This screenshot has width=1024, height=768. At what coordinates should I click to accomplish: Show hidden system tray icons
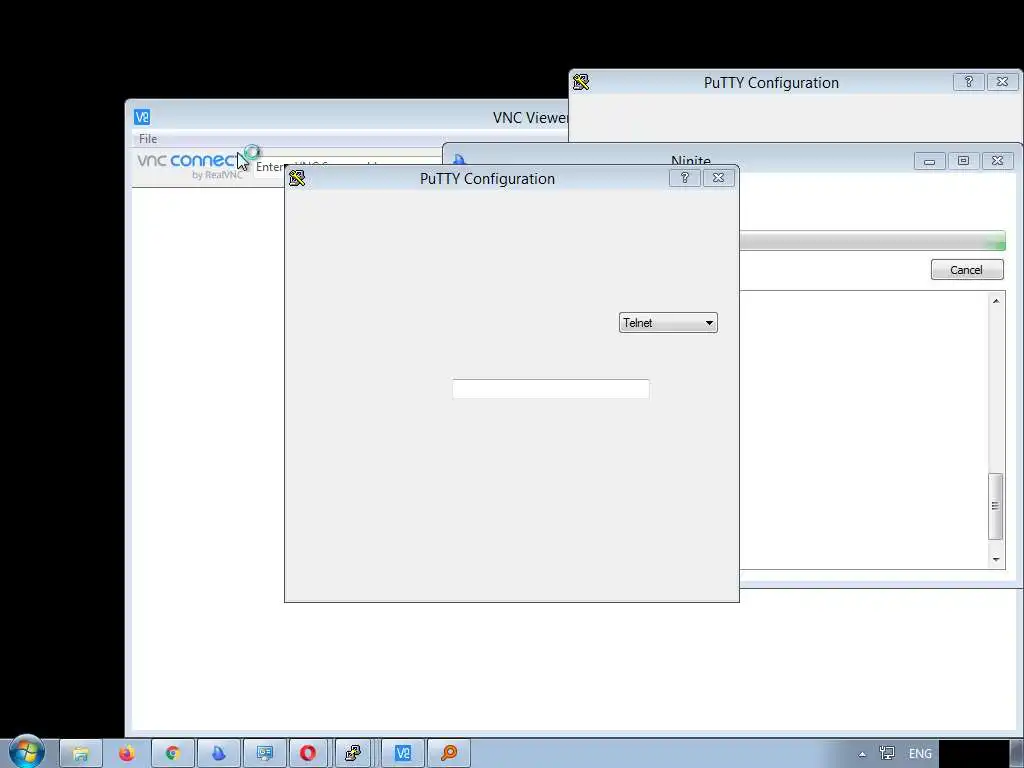pos(863,754)
